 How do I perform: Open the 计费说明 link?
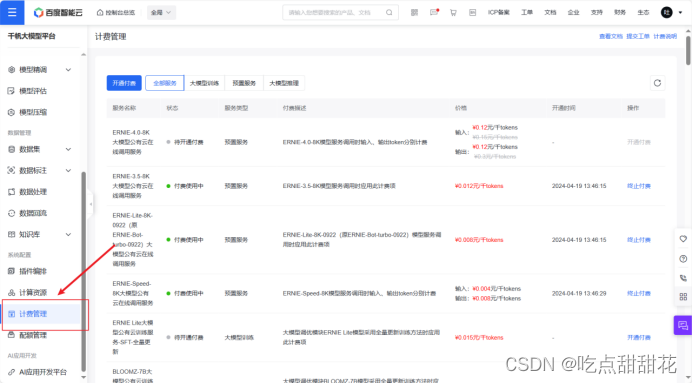[x=665, y=36]
